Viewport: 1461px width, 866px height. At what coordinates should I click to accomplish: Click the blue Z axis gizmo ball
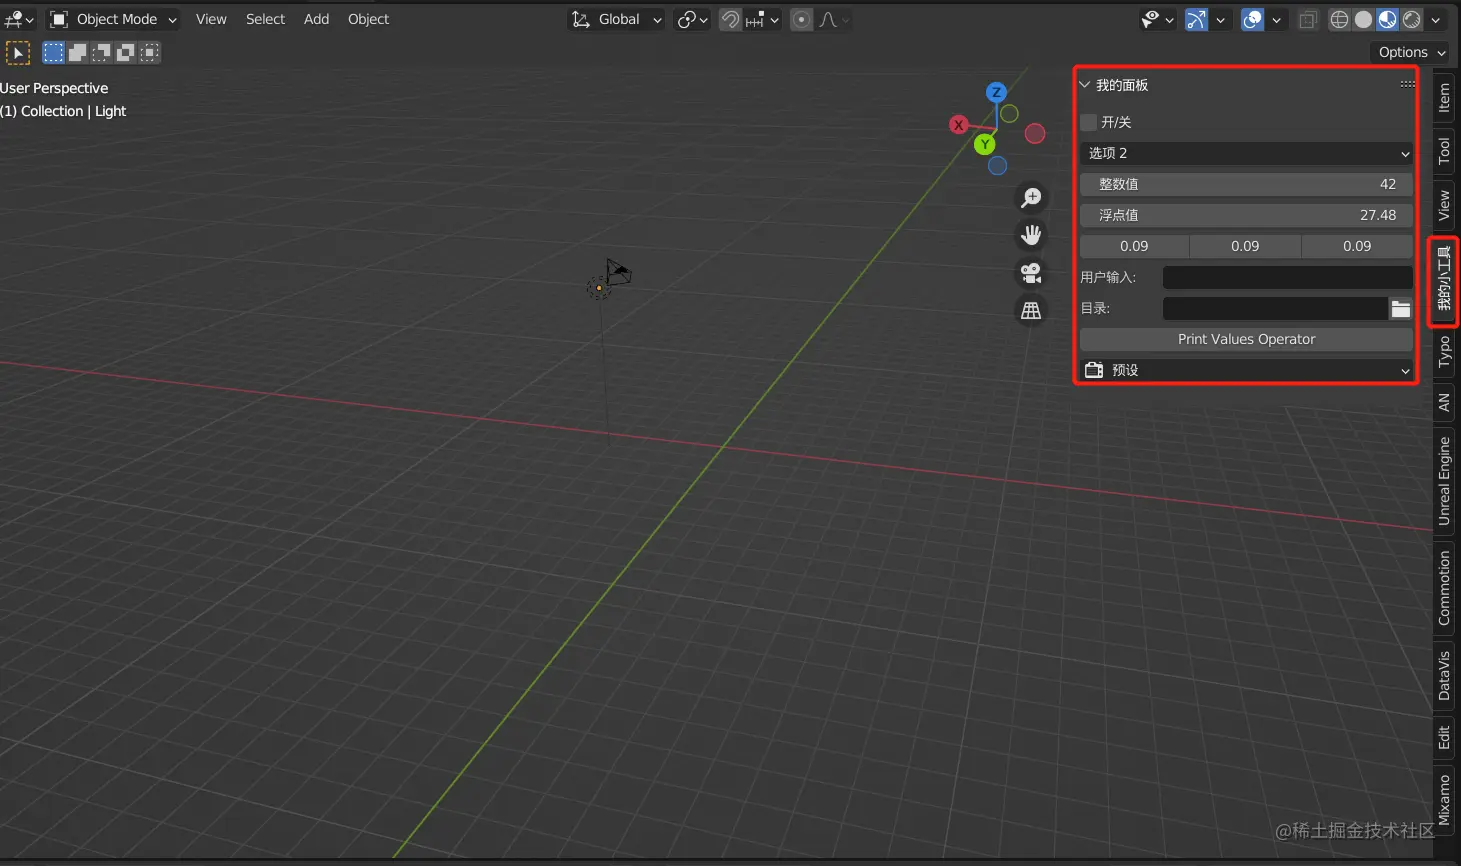(995, 92)
